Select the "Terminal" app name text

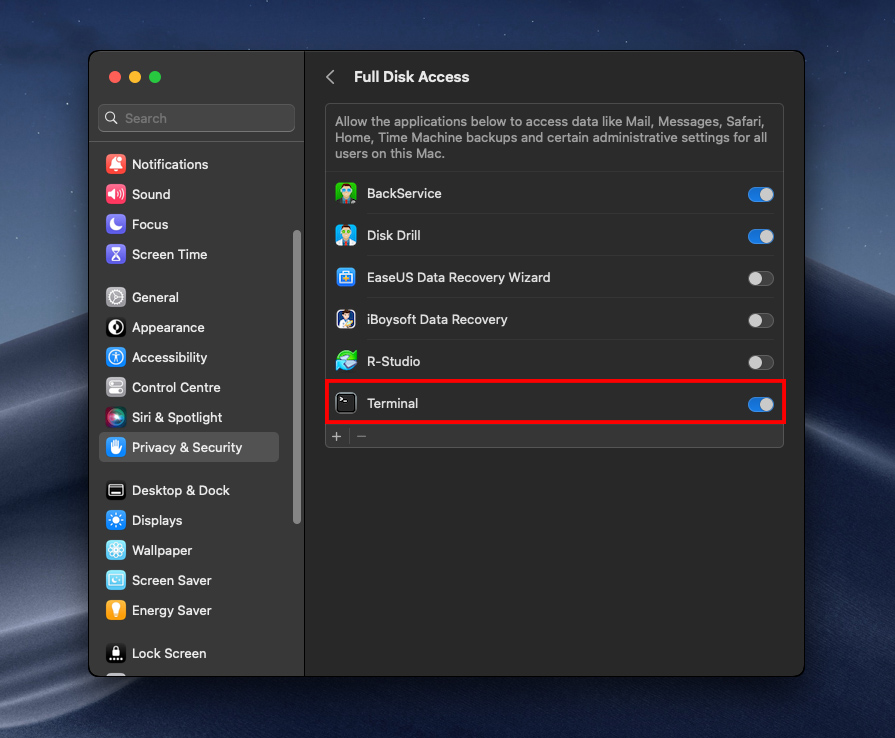[392, 404]
